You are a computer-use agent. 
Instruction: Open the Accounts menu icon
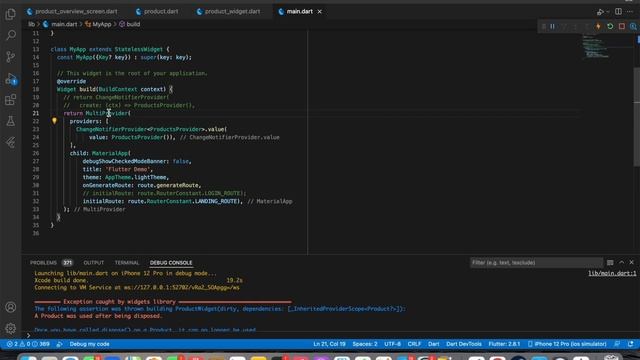coord(11,307)
